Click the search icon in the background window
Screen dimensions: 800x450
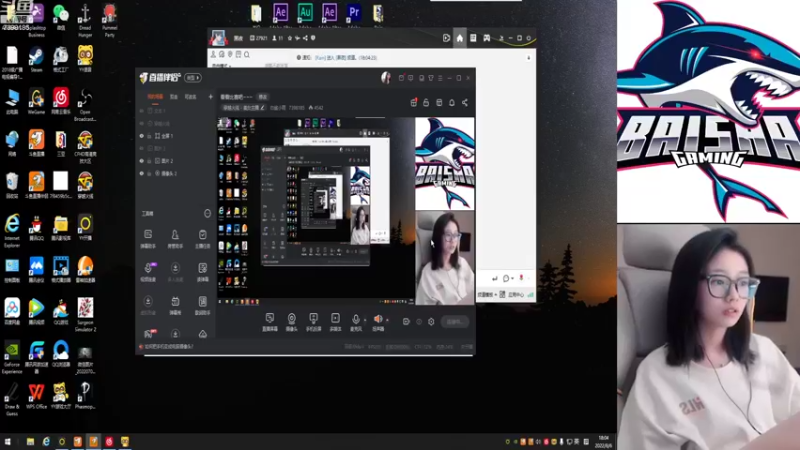[x=247, y=55]
